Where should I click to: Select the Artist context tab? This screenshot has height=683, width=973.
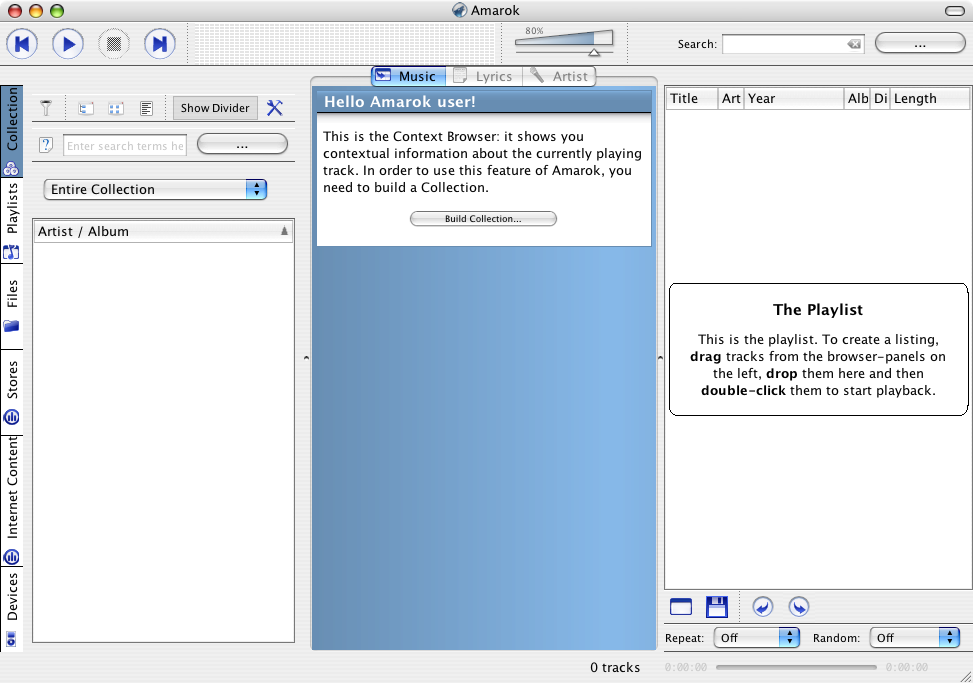click(560, 76)
